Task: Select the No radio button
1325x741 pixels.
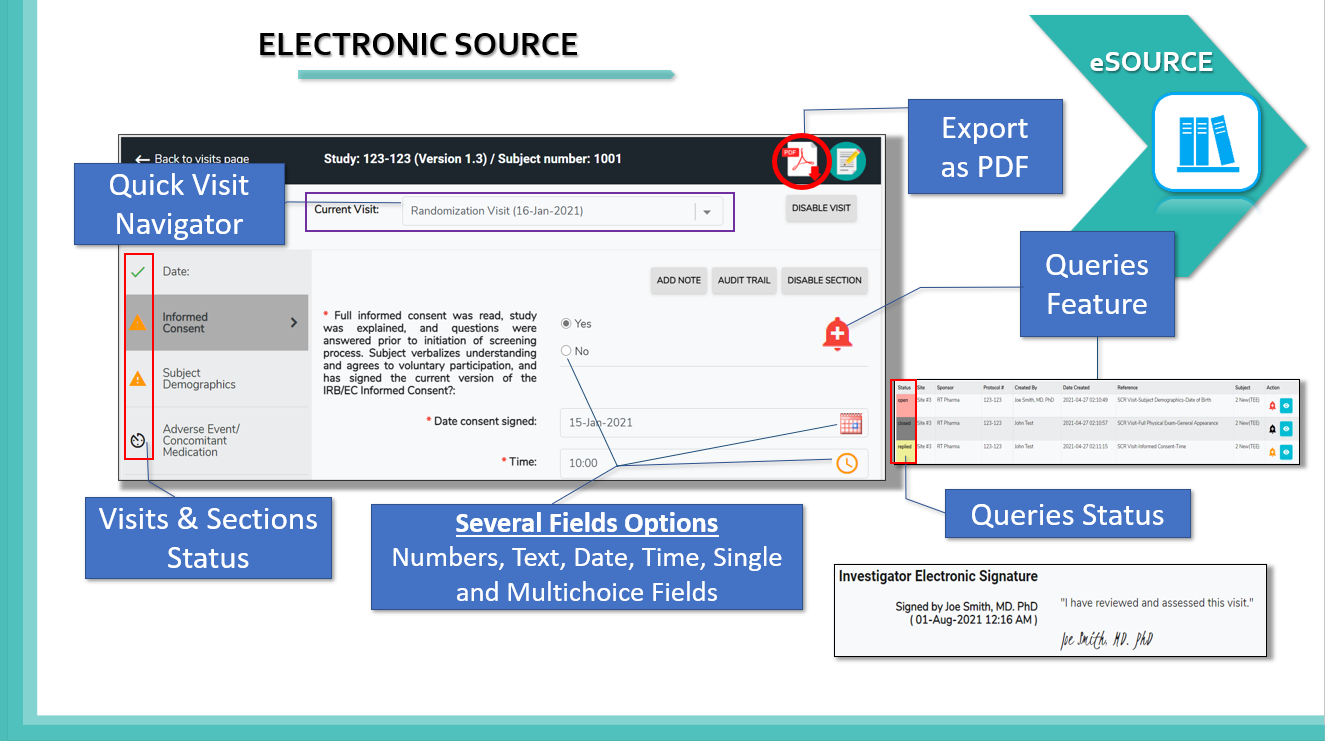Action: (x=565, y=350)
